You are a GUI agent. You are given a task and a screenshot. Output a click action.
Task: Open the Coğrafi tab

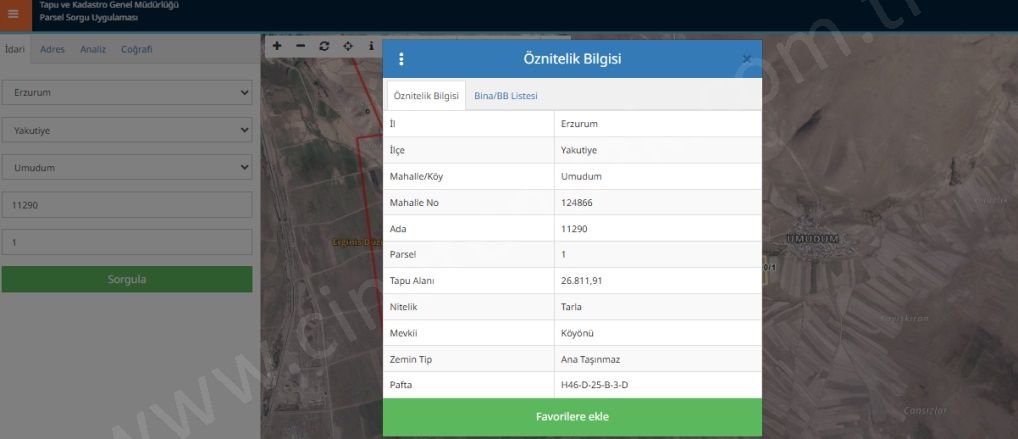point(137,49)
